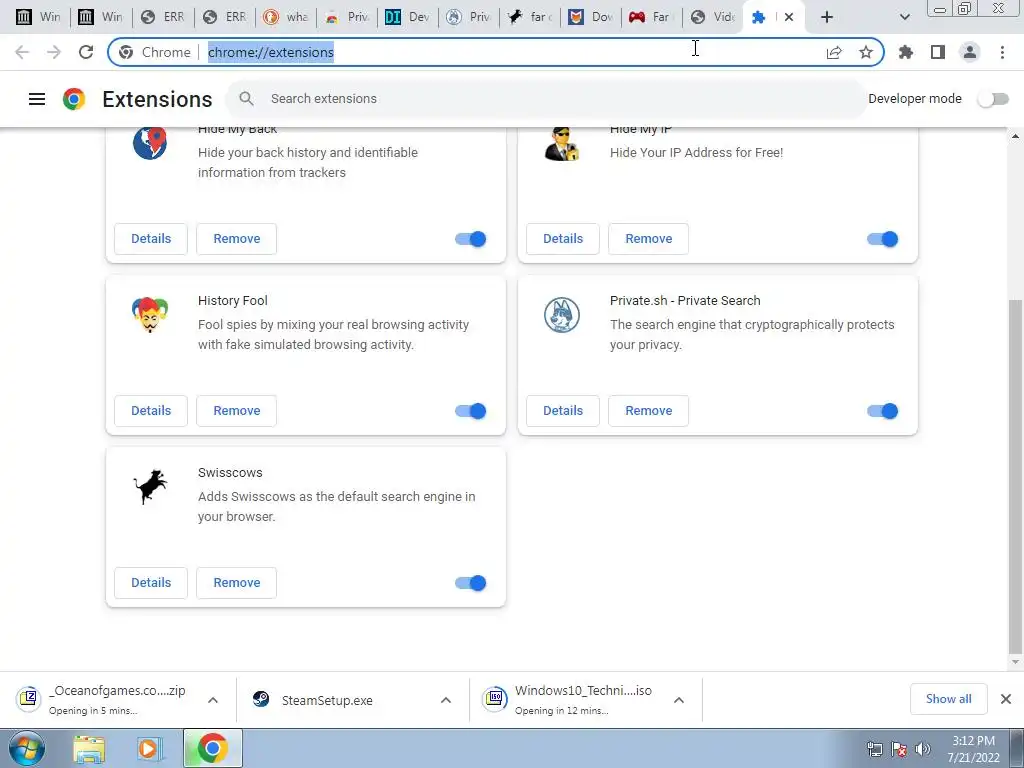Switch to the Dev tab
The width and height of the screenshot is (1024, 768).
(x=408, y=17)
